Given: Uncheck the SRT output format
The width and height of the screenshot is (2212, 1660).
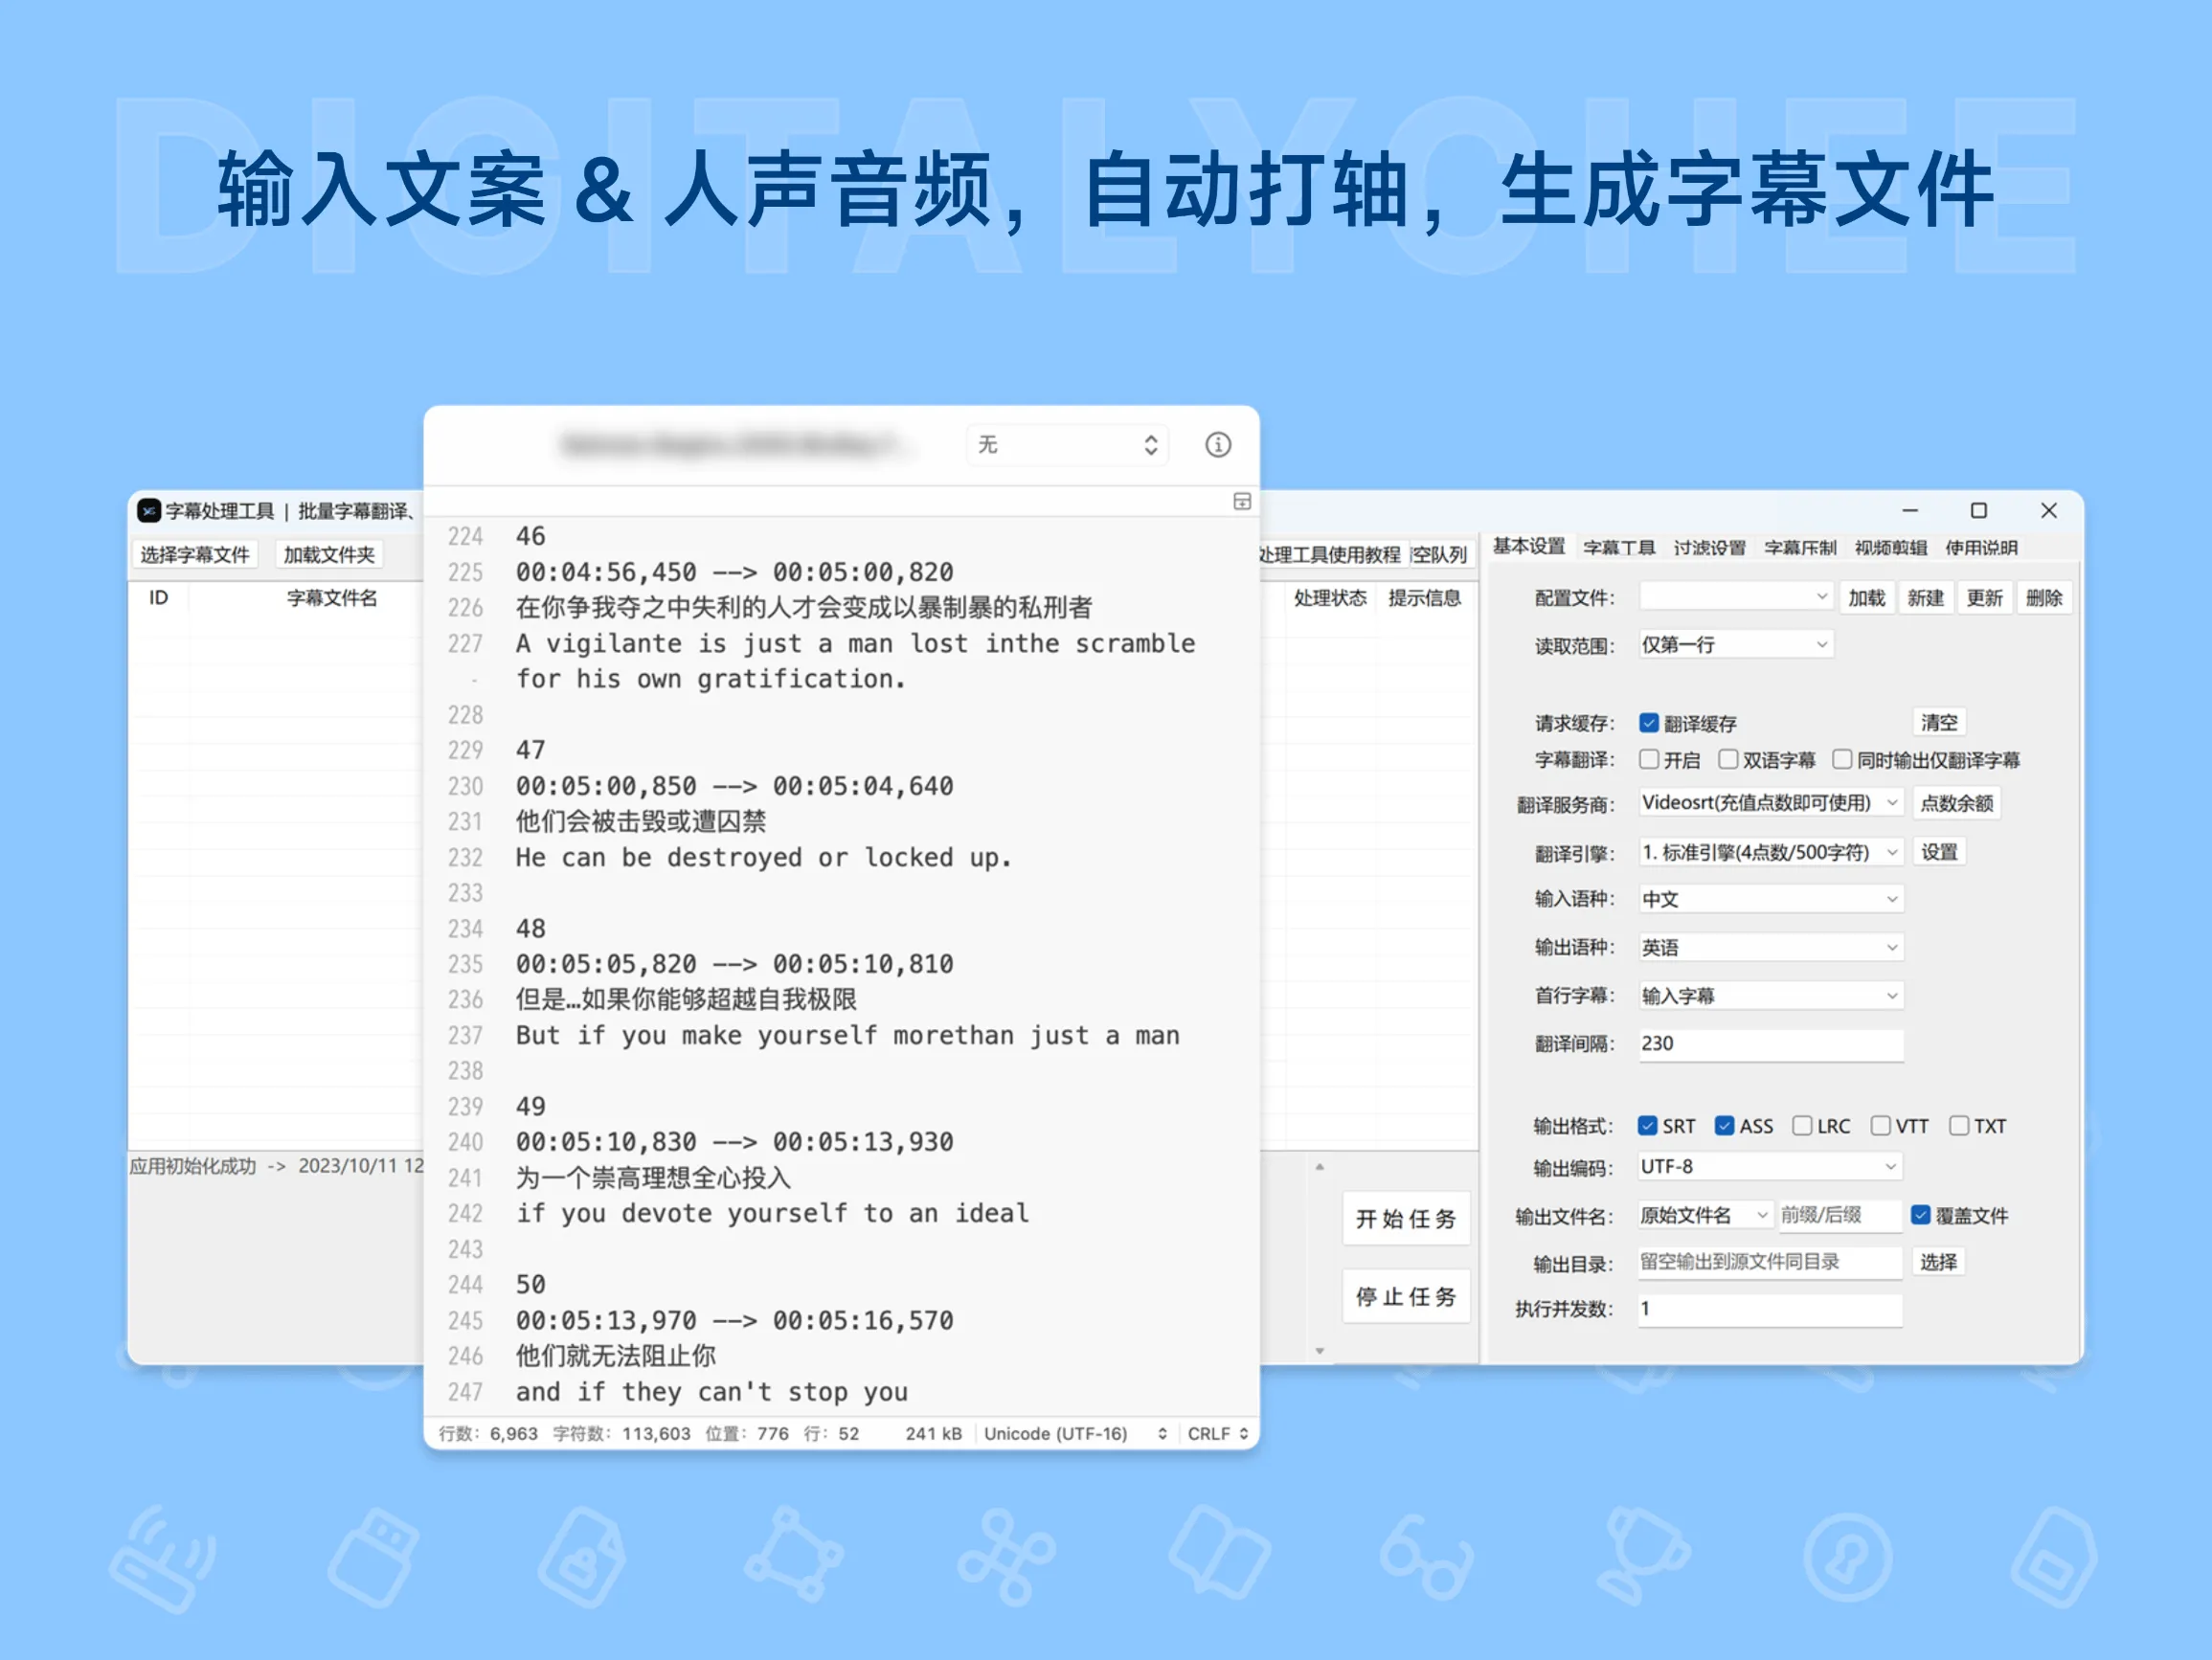Looking at the screenshot, I should pyautogui.click(x=1647, y=1125).
